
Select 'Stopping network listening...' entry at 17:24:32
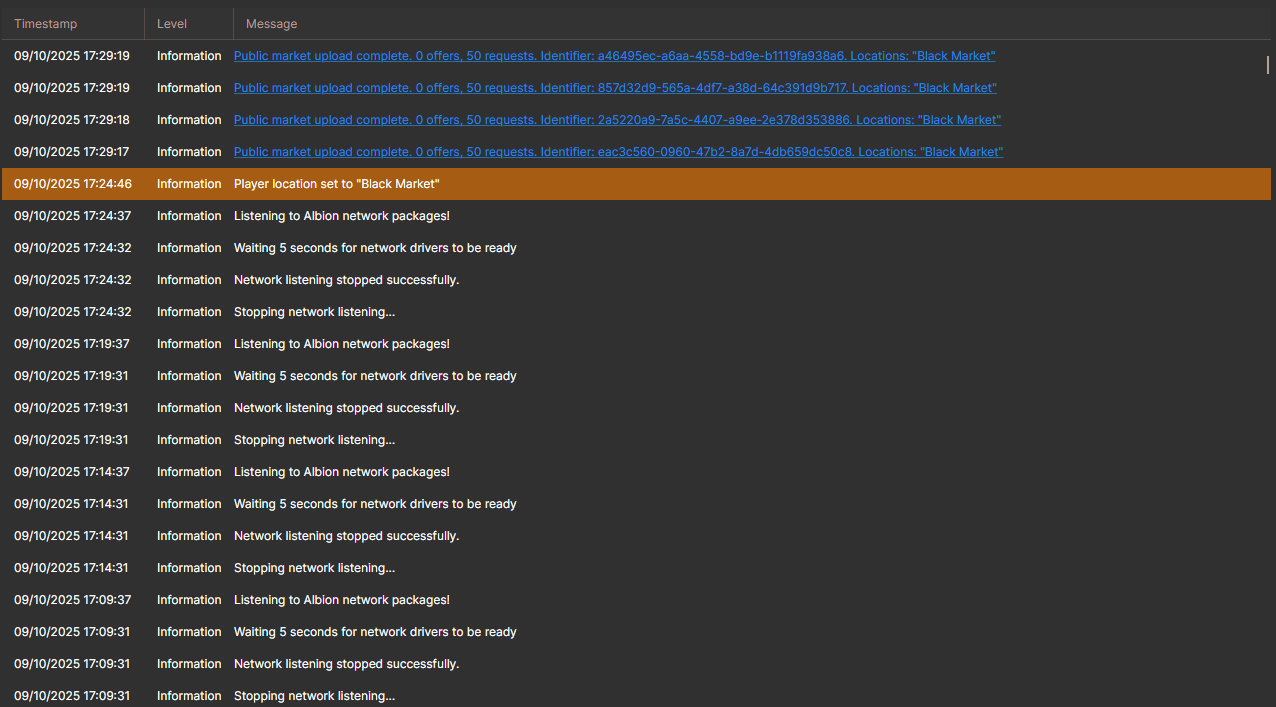coord(314,312)
